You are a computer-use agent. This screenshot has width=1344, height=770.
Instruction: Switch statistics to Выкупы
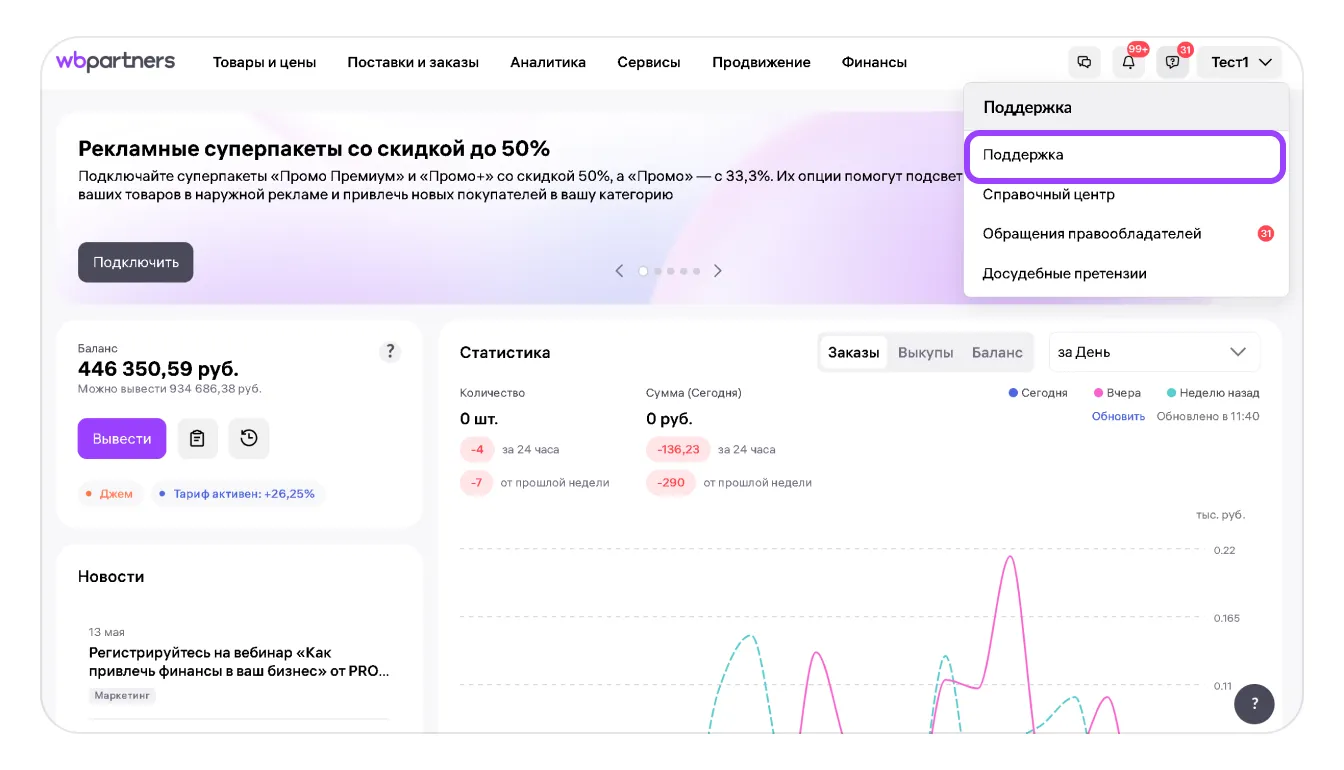coord(925,352)
